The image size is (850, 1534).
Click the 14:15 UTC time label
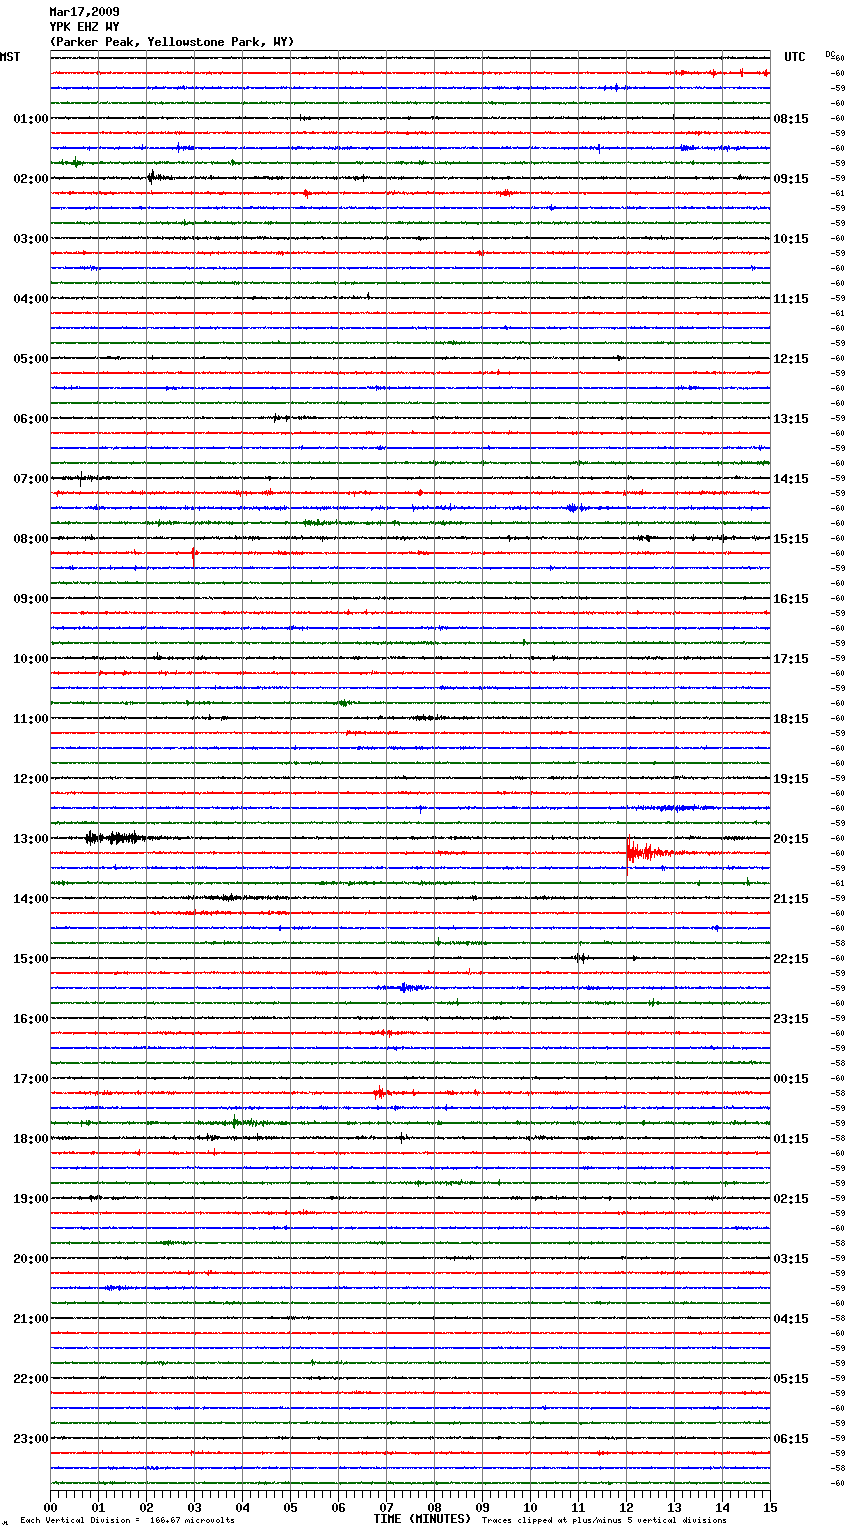tap(791, 479)
